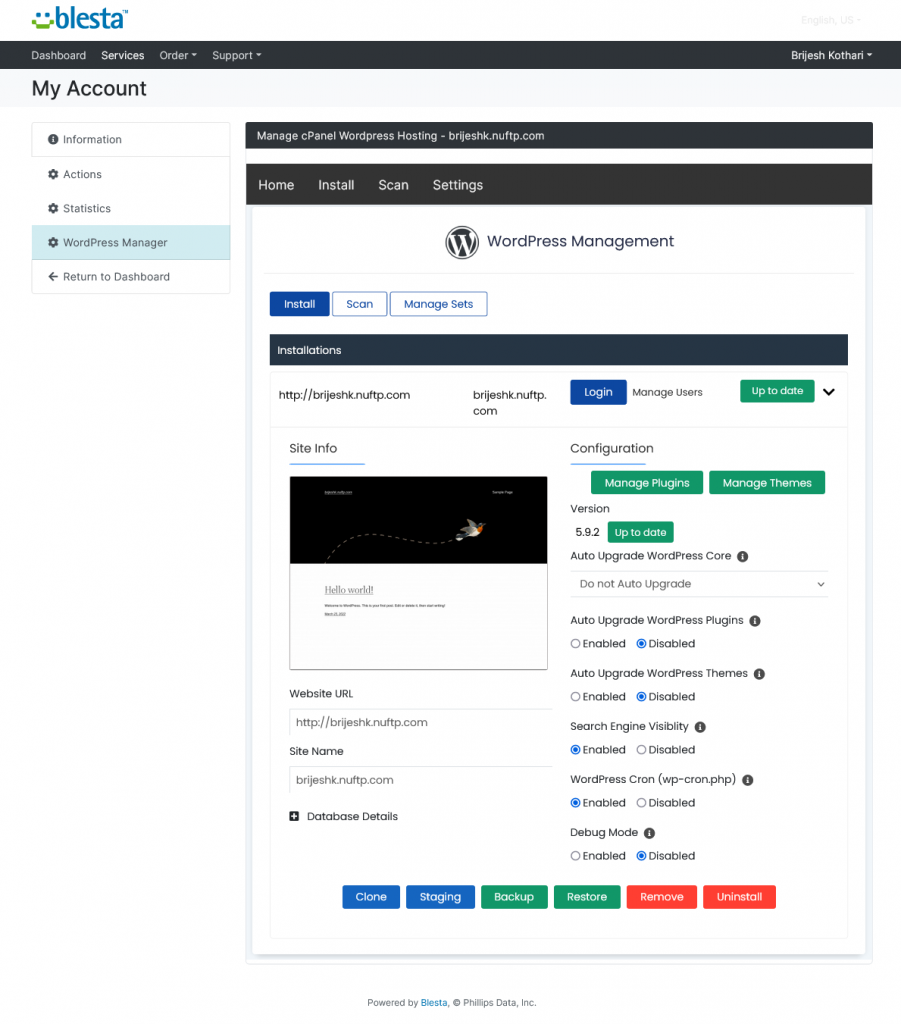The image size is (901, 1024).
Task: Open Services in top navigation
Action: coord(123,56)
